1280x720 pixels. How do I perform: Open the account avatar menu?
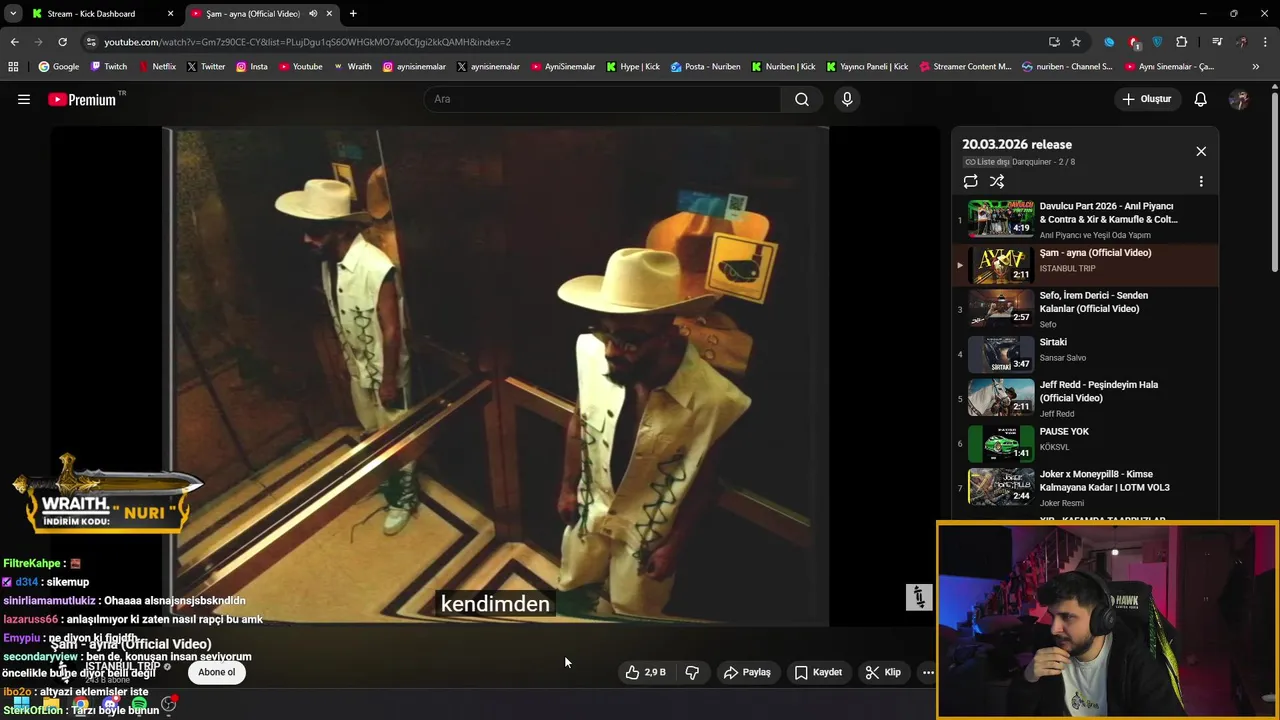tap(1239, 99)
